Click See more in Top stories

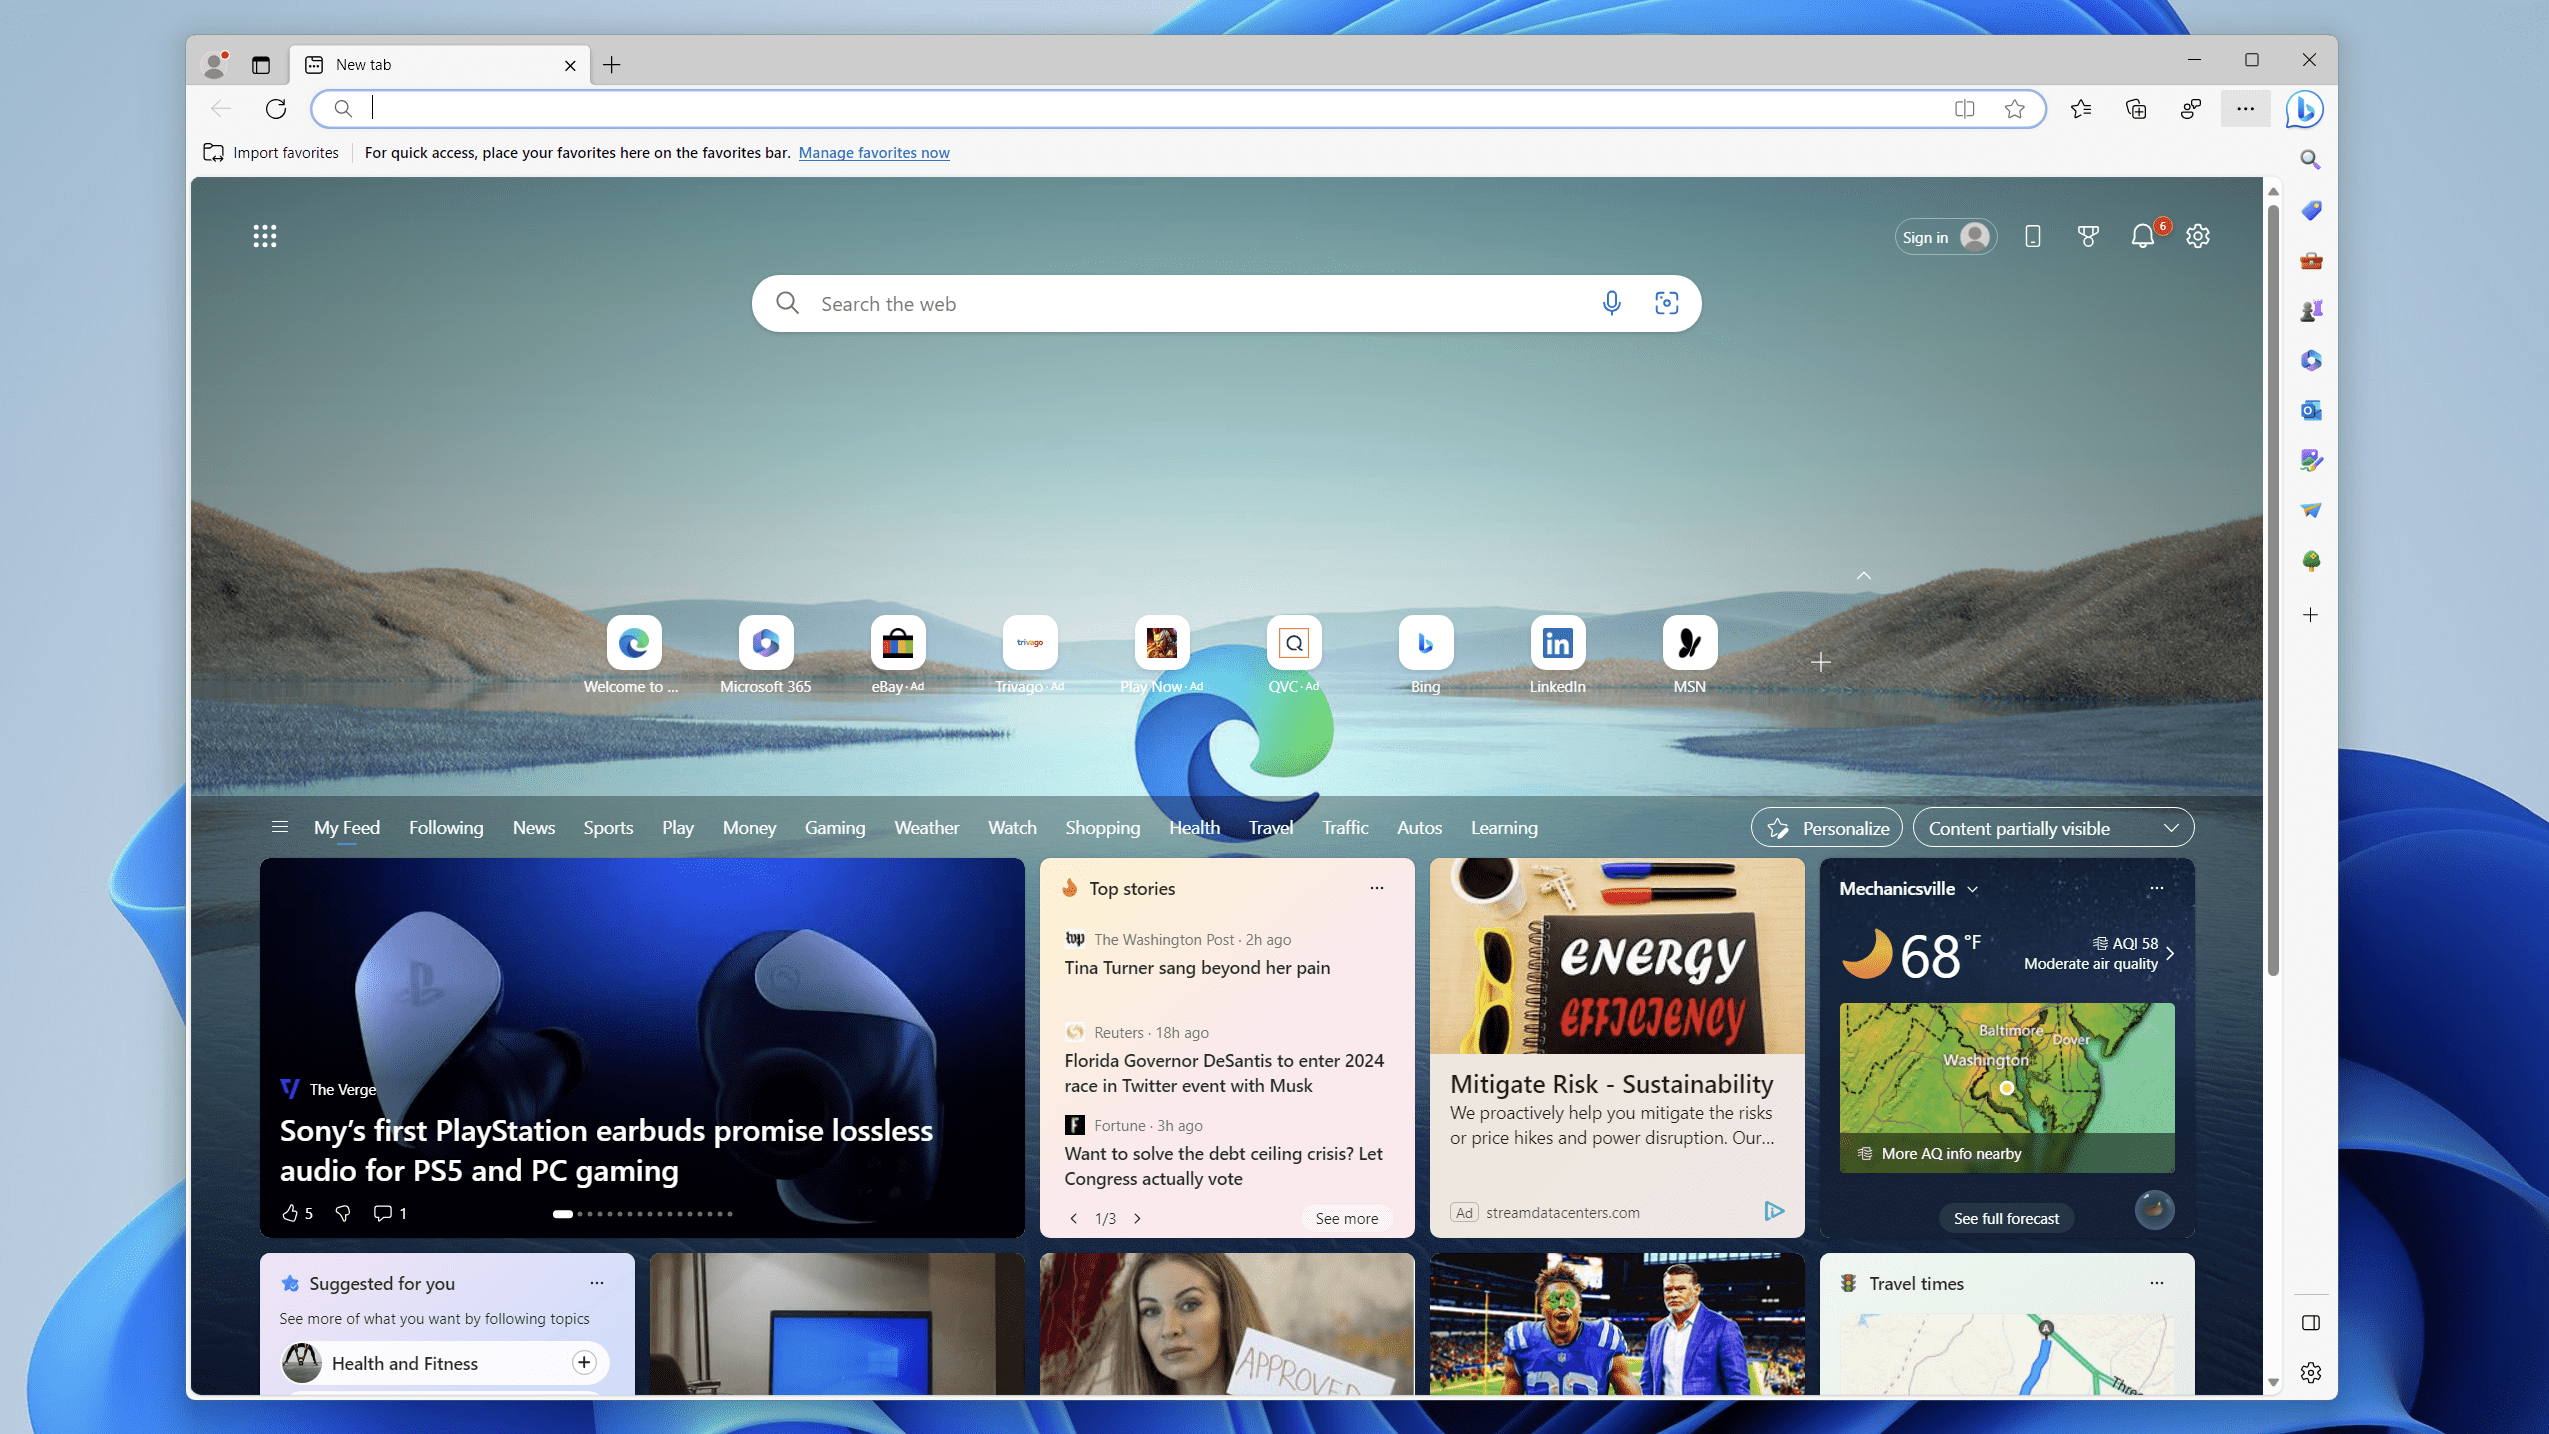click(x=1346, y=1218)
